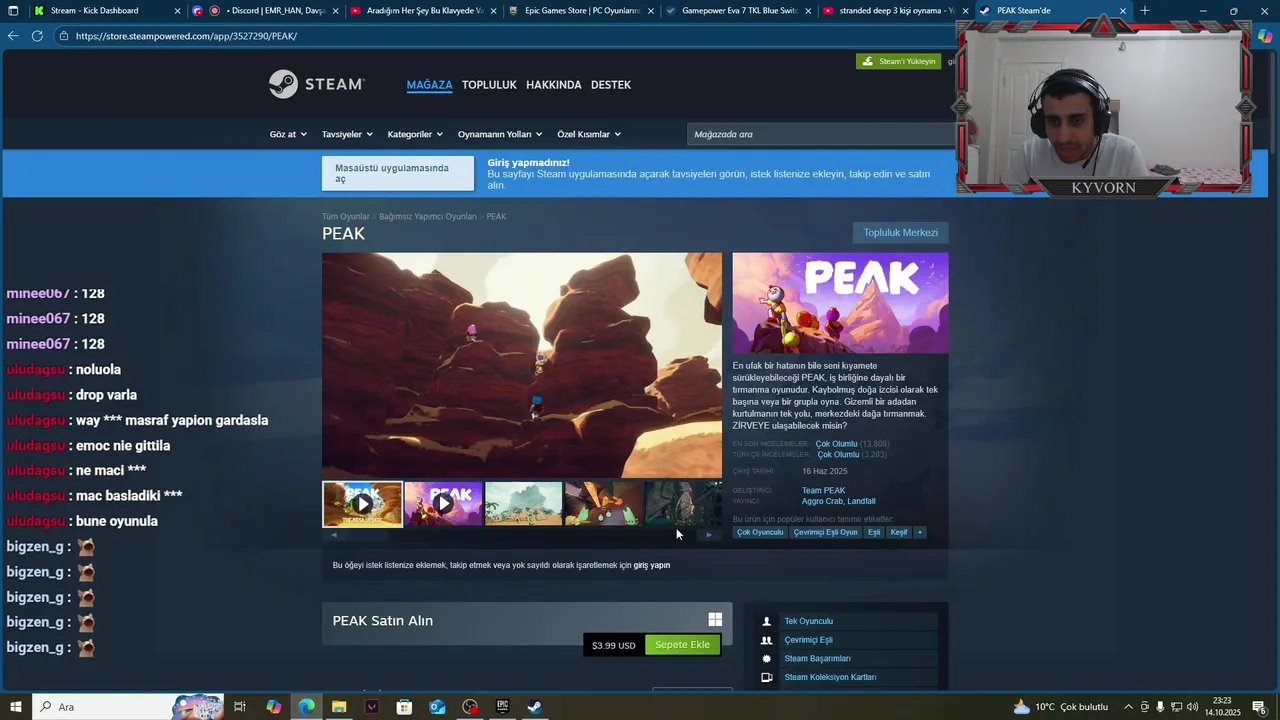
Task: Go to the HAKKINDA page
Action: point(554,85)
